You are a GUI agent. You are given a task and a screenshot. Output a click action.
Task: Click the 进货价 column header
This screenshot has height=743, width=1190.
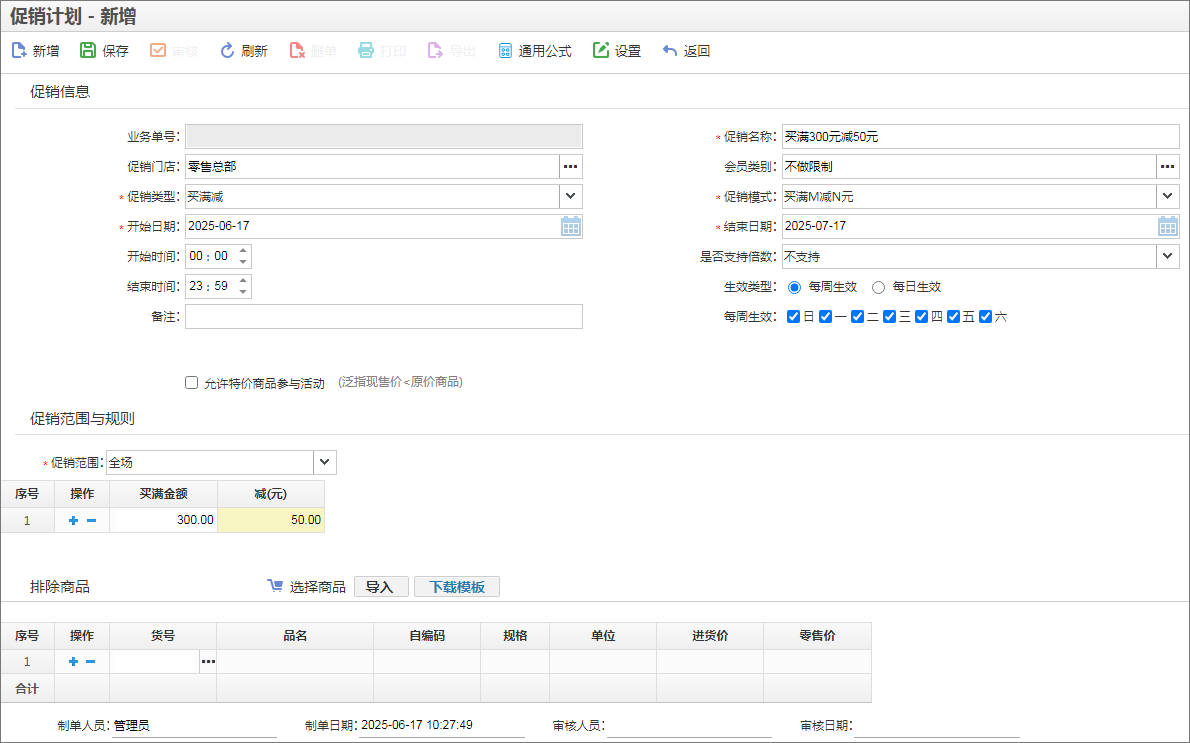[710, 636]
